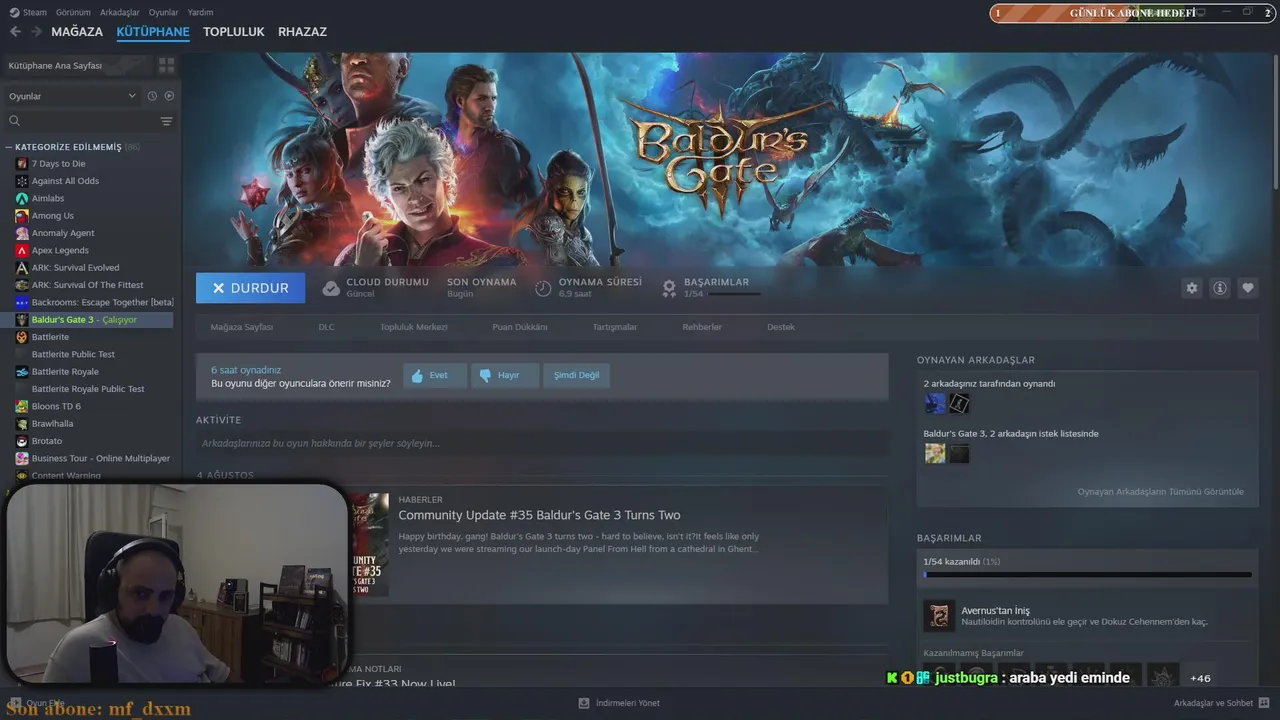Go to TOPLULUK tab
The height and width of the screenshot is (720, 1280).
(234, 32)
